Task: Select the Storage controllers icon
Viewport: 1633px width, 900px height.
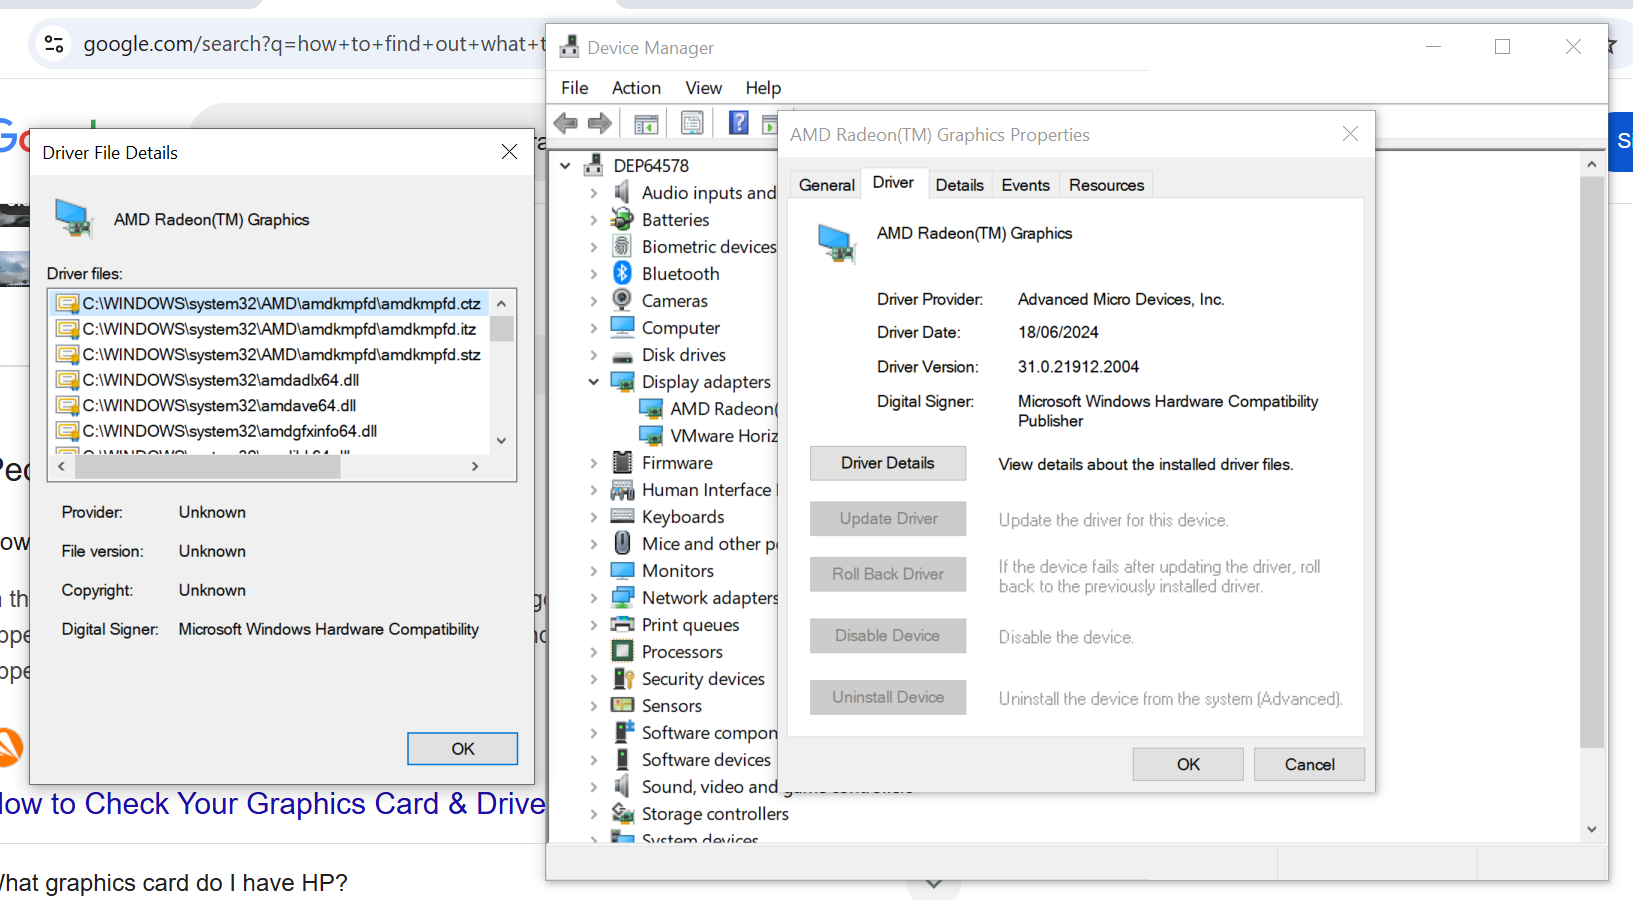Action: [x=622, y=813]
